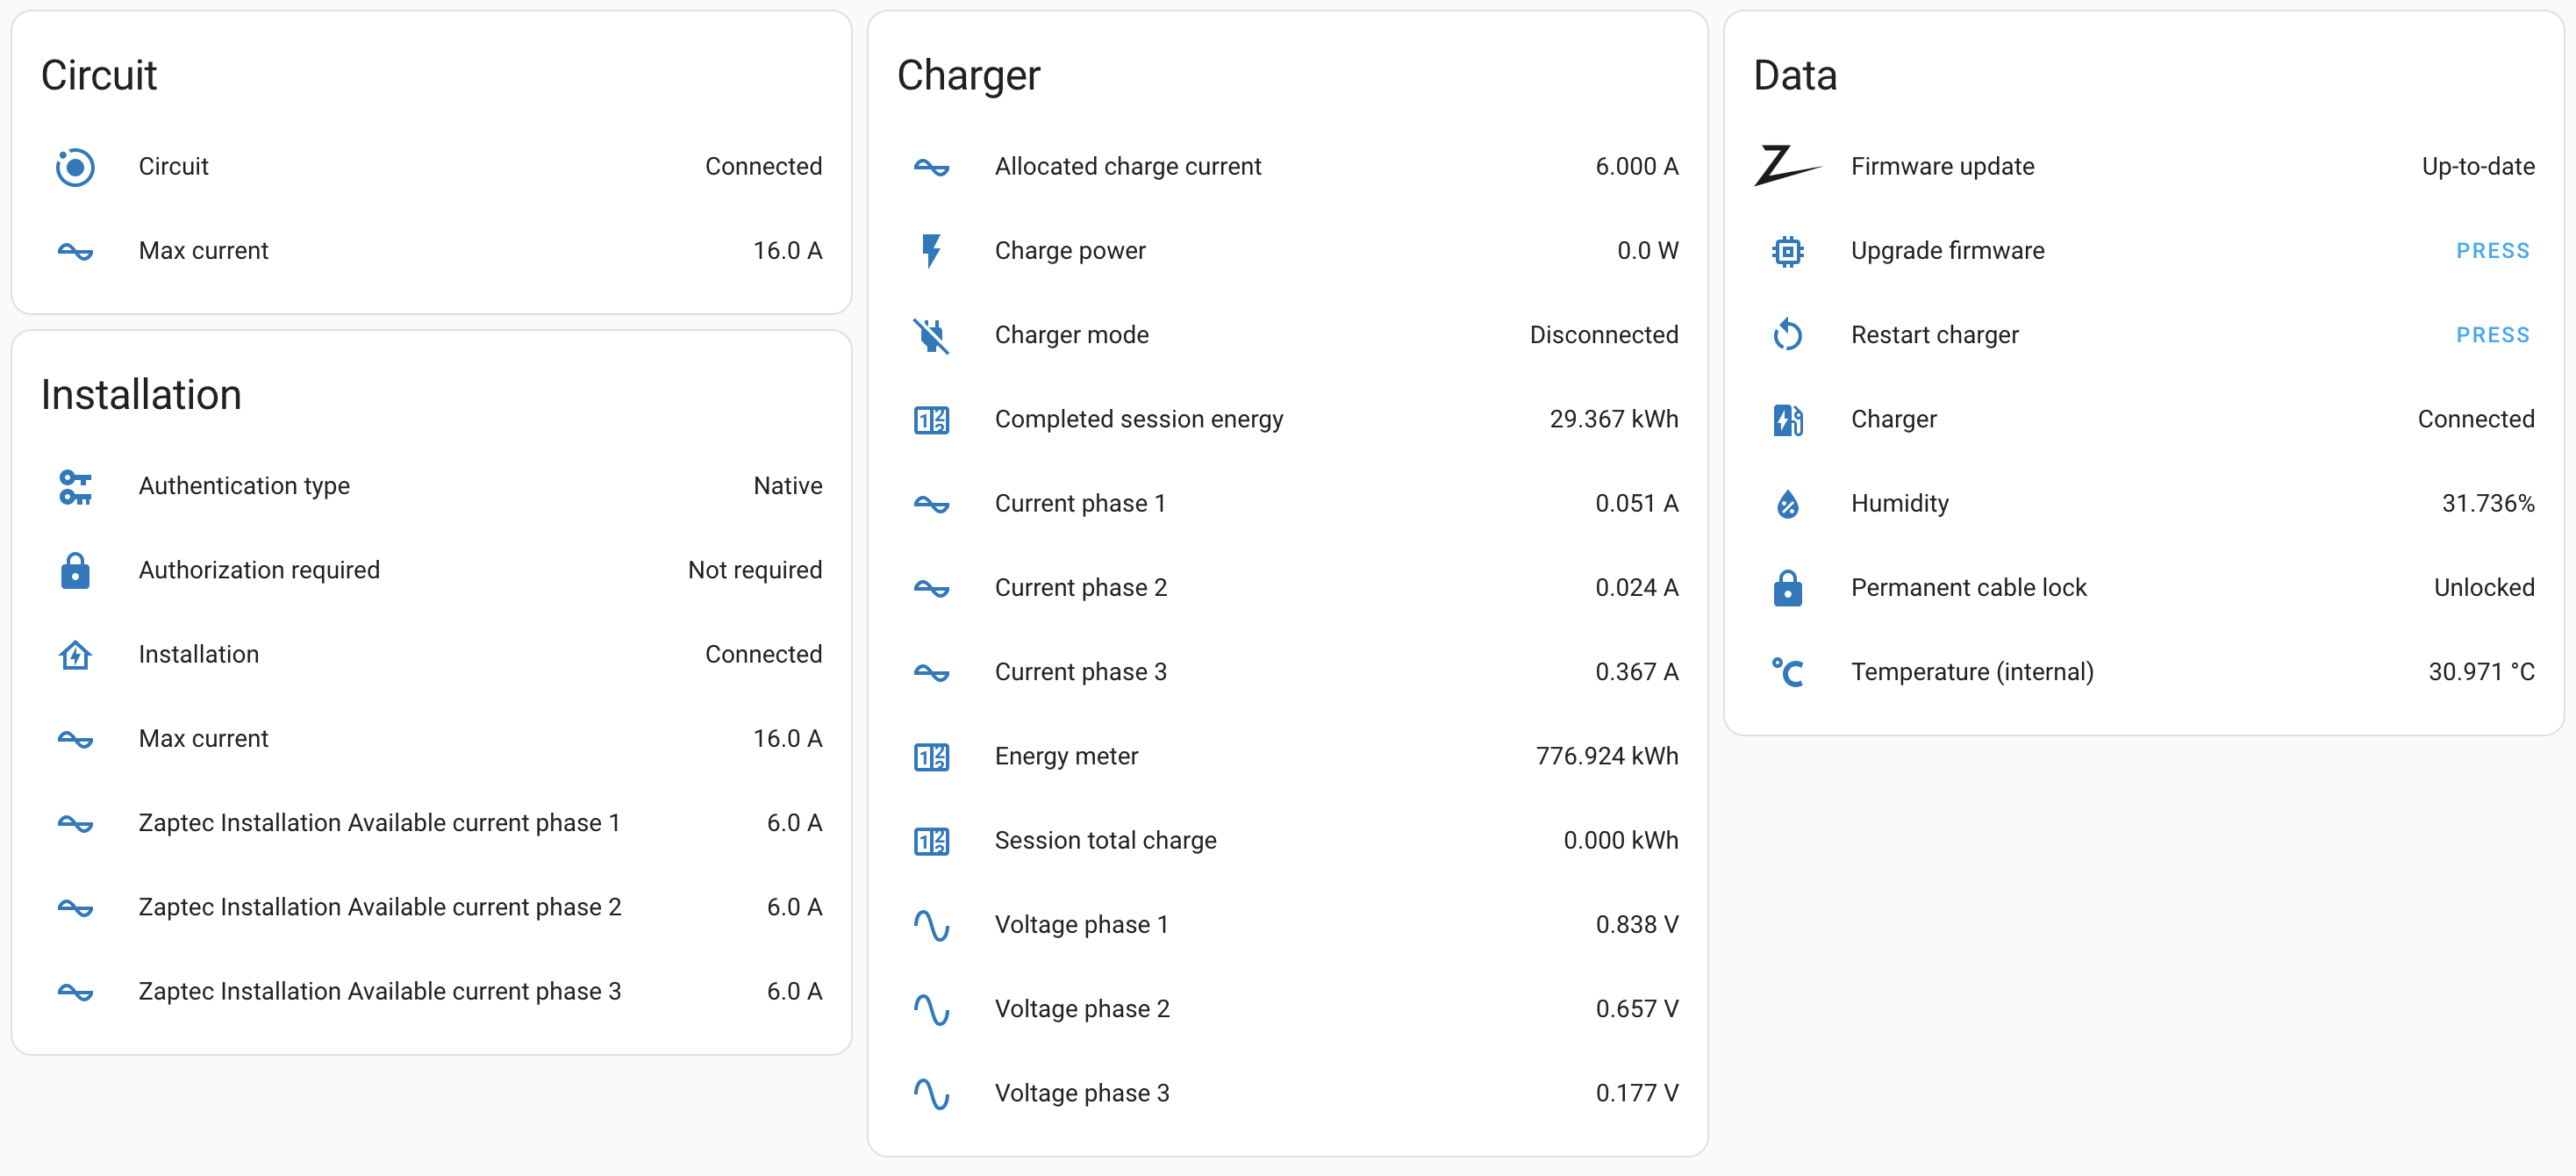Click the Not required authorization value

point(754,570)
